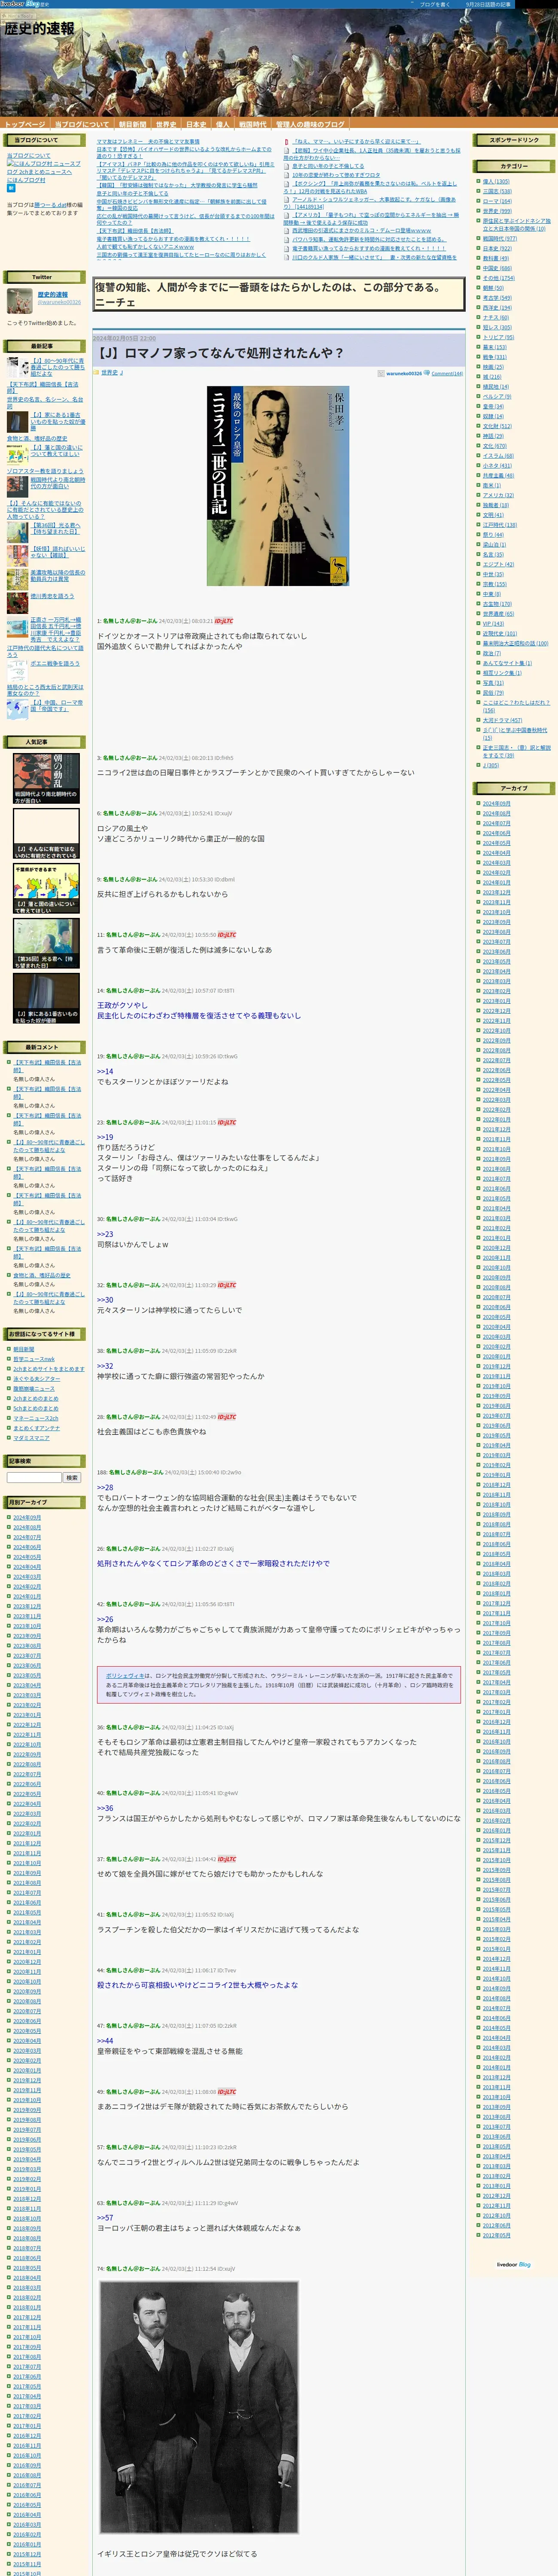Open the 朝目新聞 nav tab
This screenshot has height=2576, width=558.
pos(133,125)
